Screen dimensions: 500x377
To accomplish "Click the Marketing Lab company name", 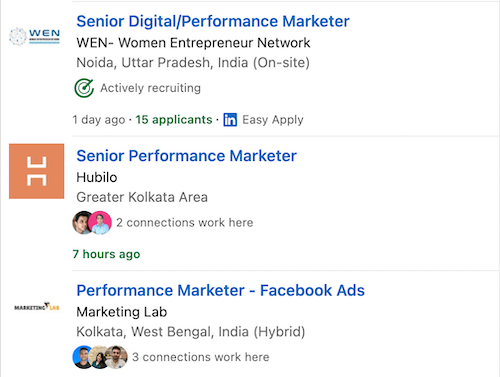I will (122, 312).
